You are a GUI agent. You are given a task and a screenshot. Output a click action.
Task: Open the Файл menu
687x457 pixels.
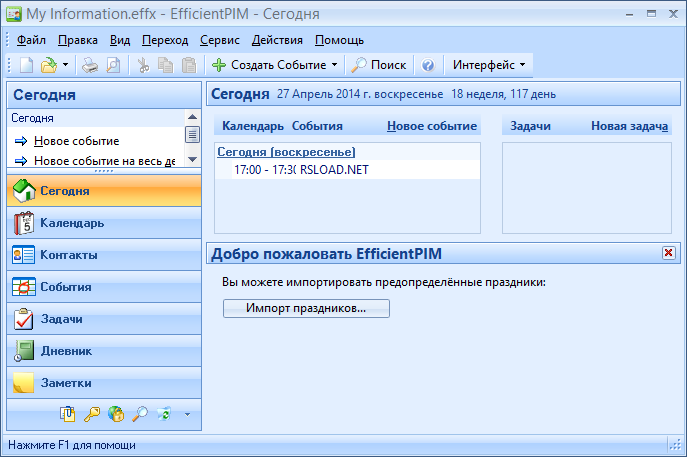pos(31,40)
